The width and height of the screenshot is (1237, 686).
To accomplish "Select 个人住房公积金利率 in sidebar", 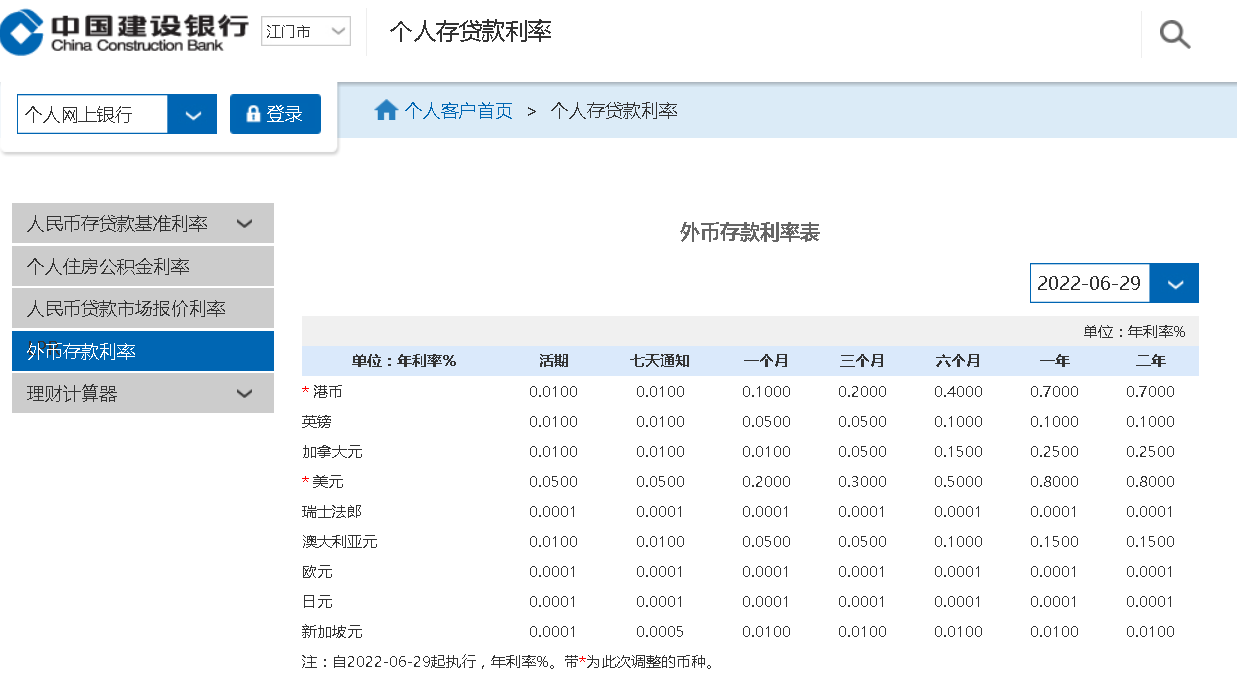I will pos(108,267).
